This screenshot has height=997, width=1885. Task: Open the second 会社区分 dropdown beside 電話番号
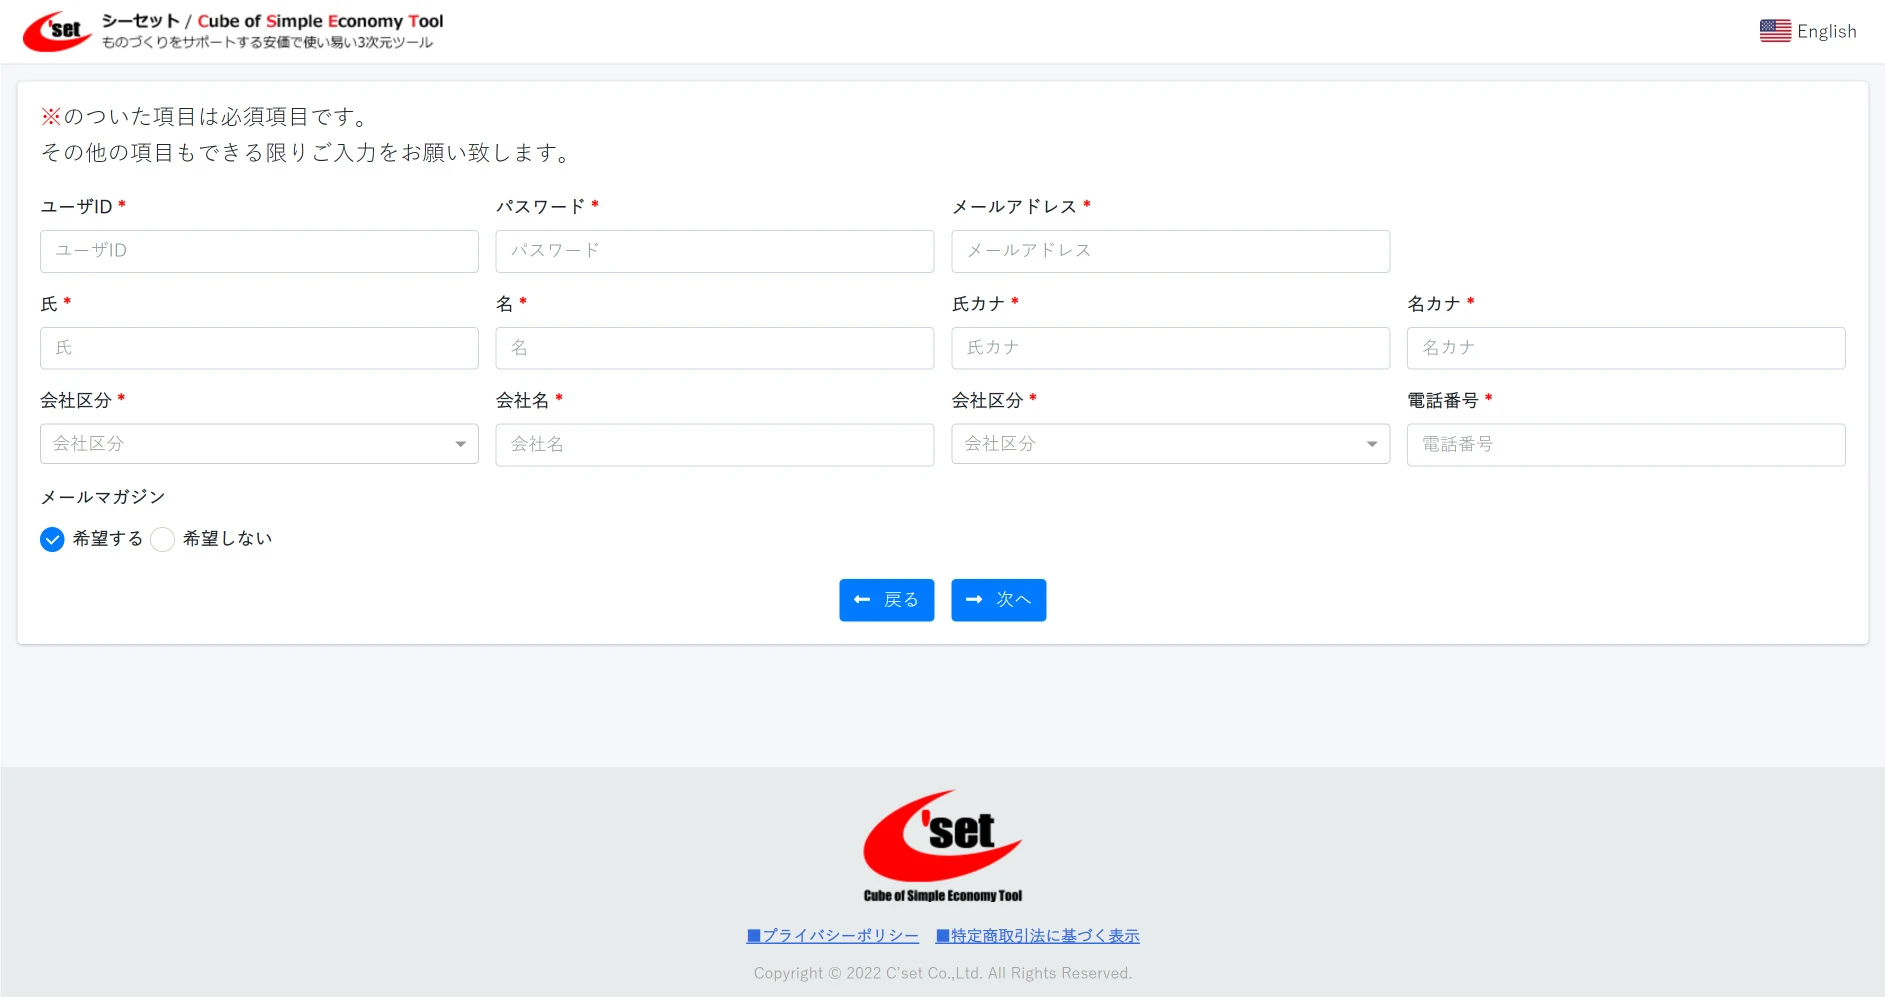pos(1170,444)
